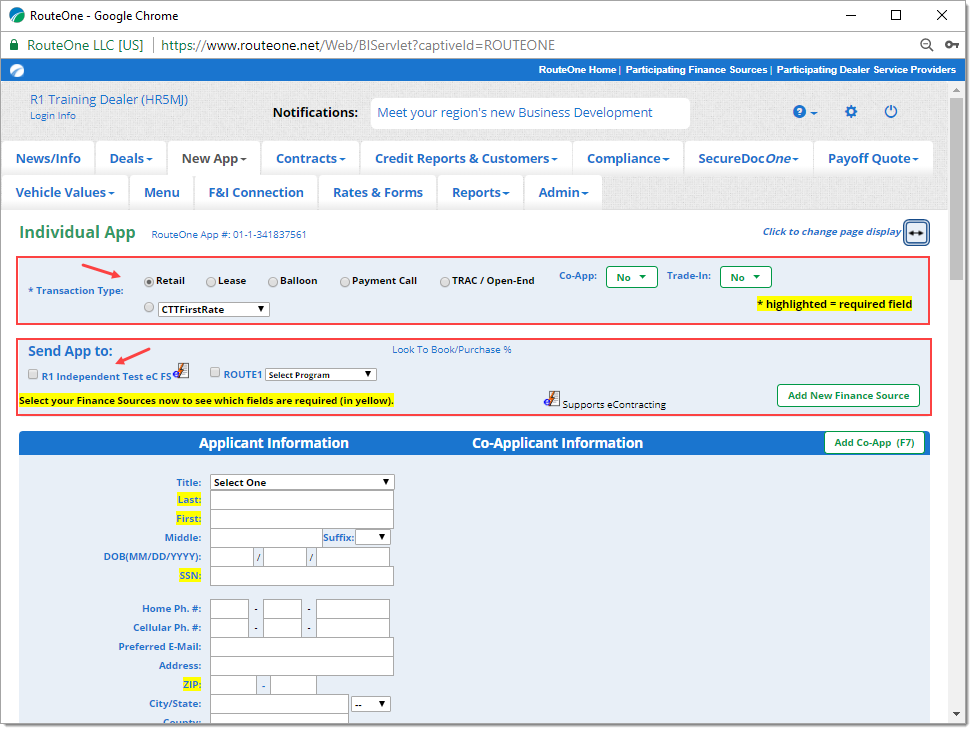Open Credit Reports & Customers menu
This screenshot has height=731, width=973.
click(466, 158)
